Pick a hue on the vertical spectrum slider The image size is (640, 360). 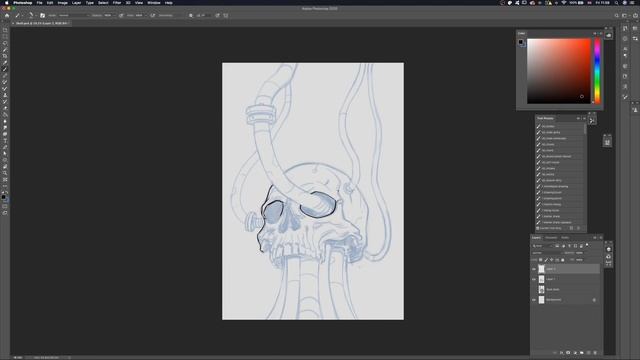pos(597,71)
